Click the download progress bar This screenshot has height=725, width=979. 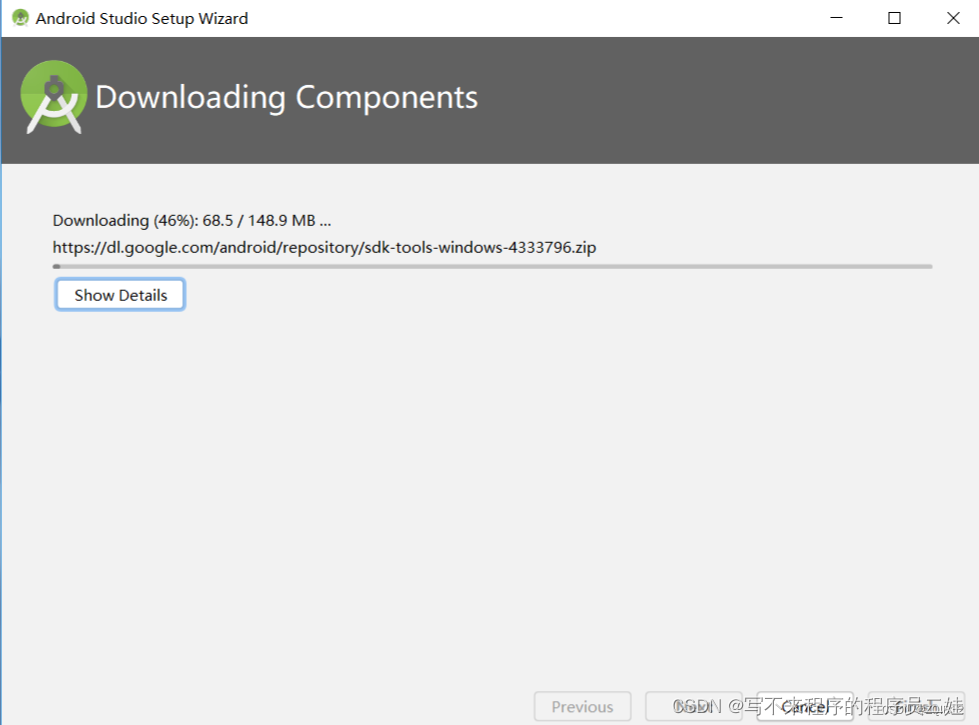coord(492,267)
